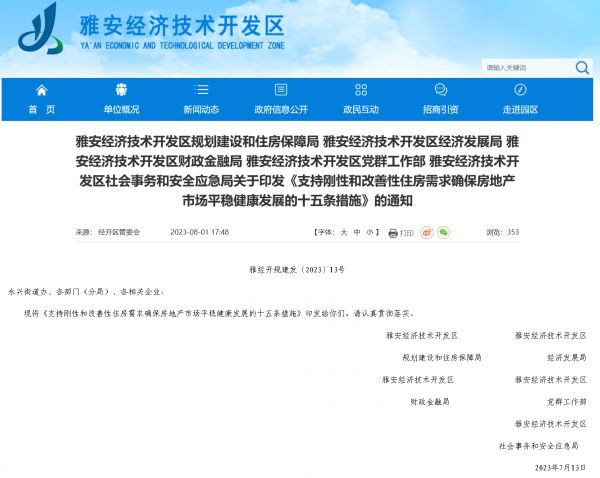
Task: Click the people icon above 单位概况
Action: click(x=121, y=90)
